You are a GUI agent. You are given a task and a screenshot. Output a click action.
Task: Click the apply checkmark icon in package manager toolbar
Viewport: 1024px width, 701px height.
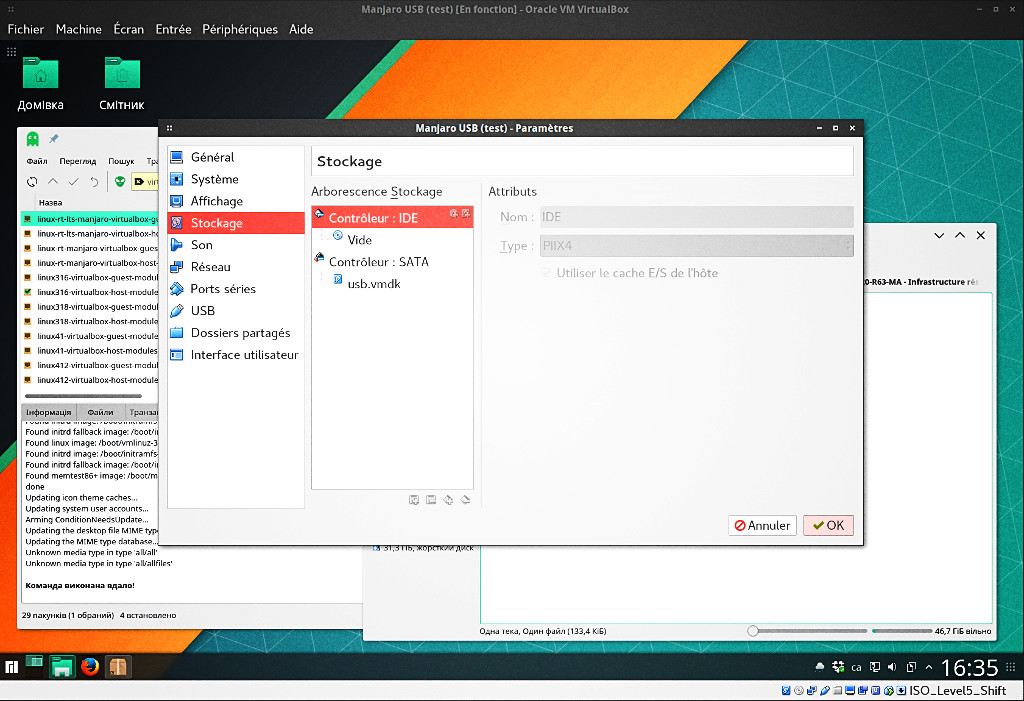[x=74, y=182]
